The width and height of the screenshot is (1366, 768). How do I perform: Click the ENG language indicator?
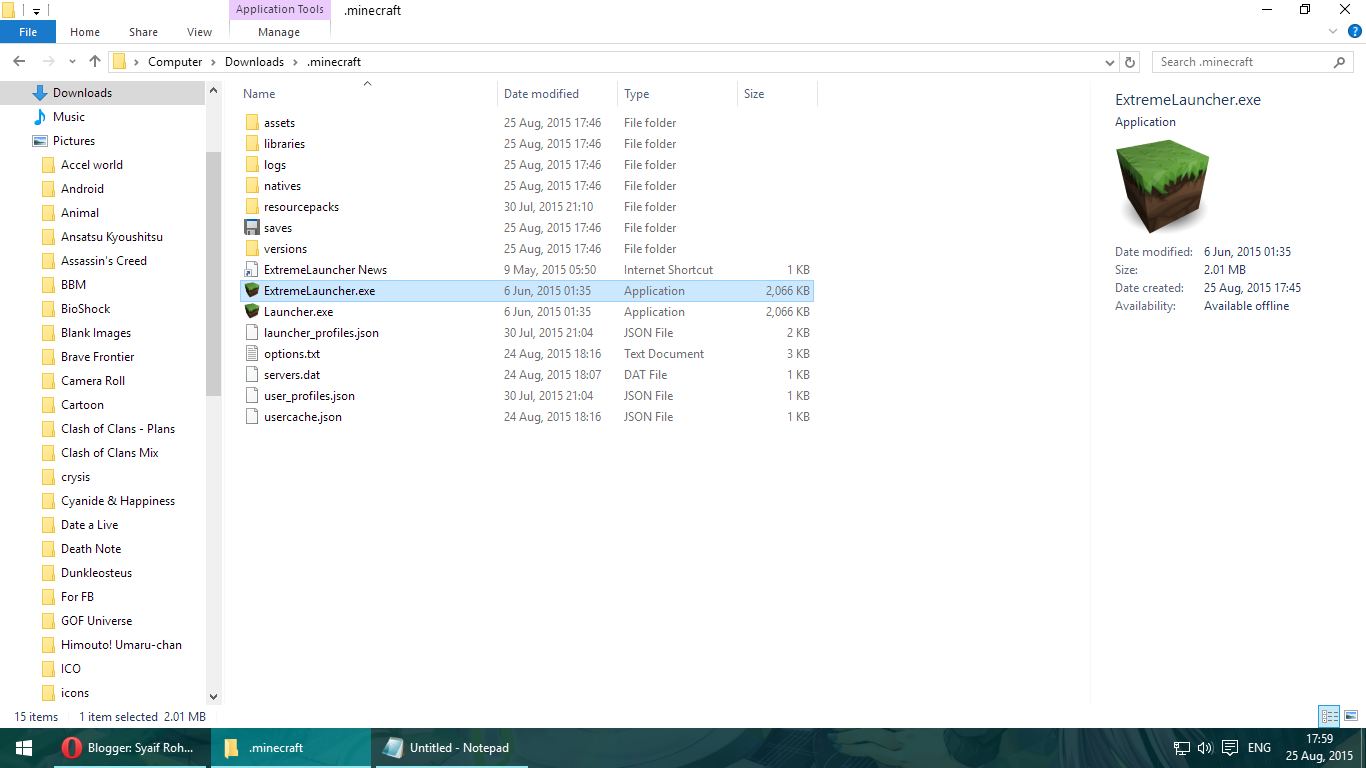tap(1260, 748)
